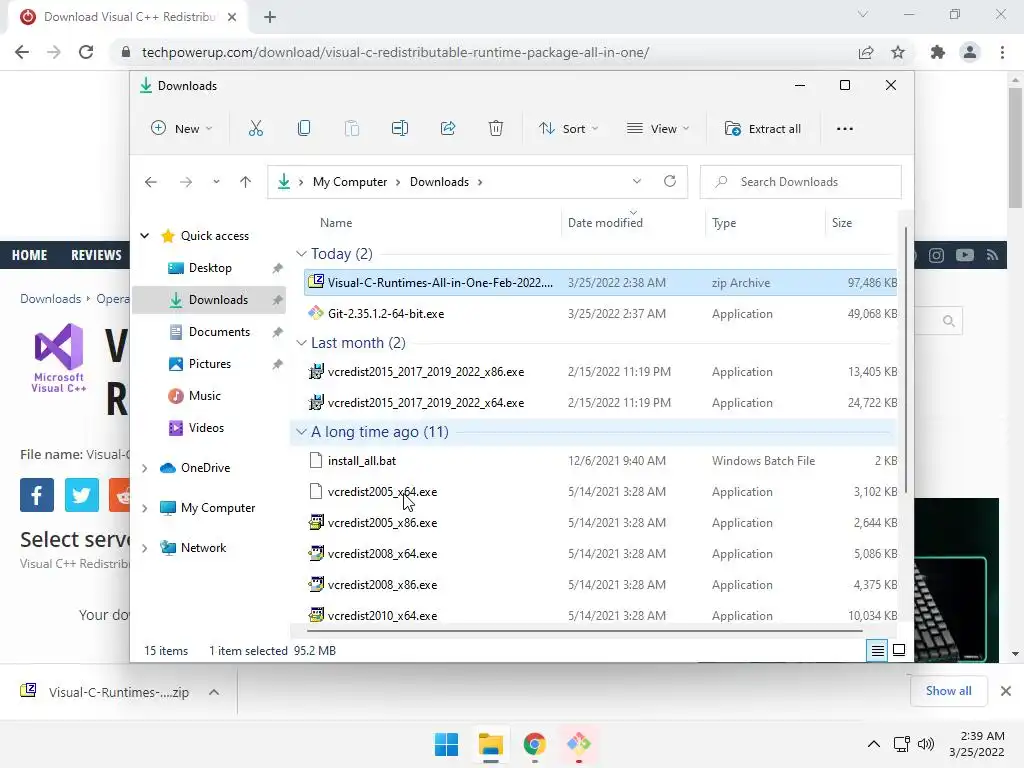
Task: Open the Git installer taskbar icon
Action: [x=579, y=744]
